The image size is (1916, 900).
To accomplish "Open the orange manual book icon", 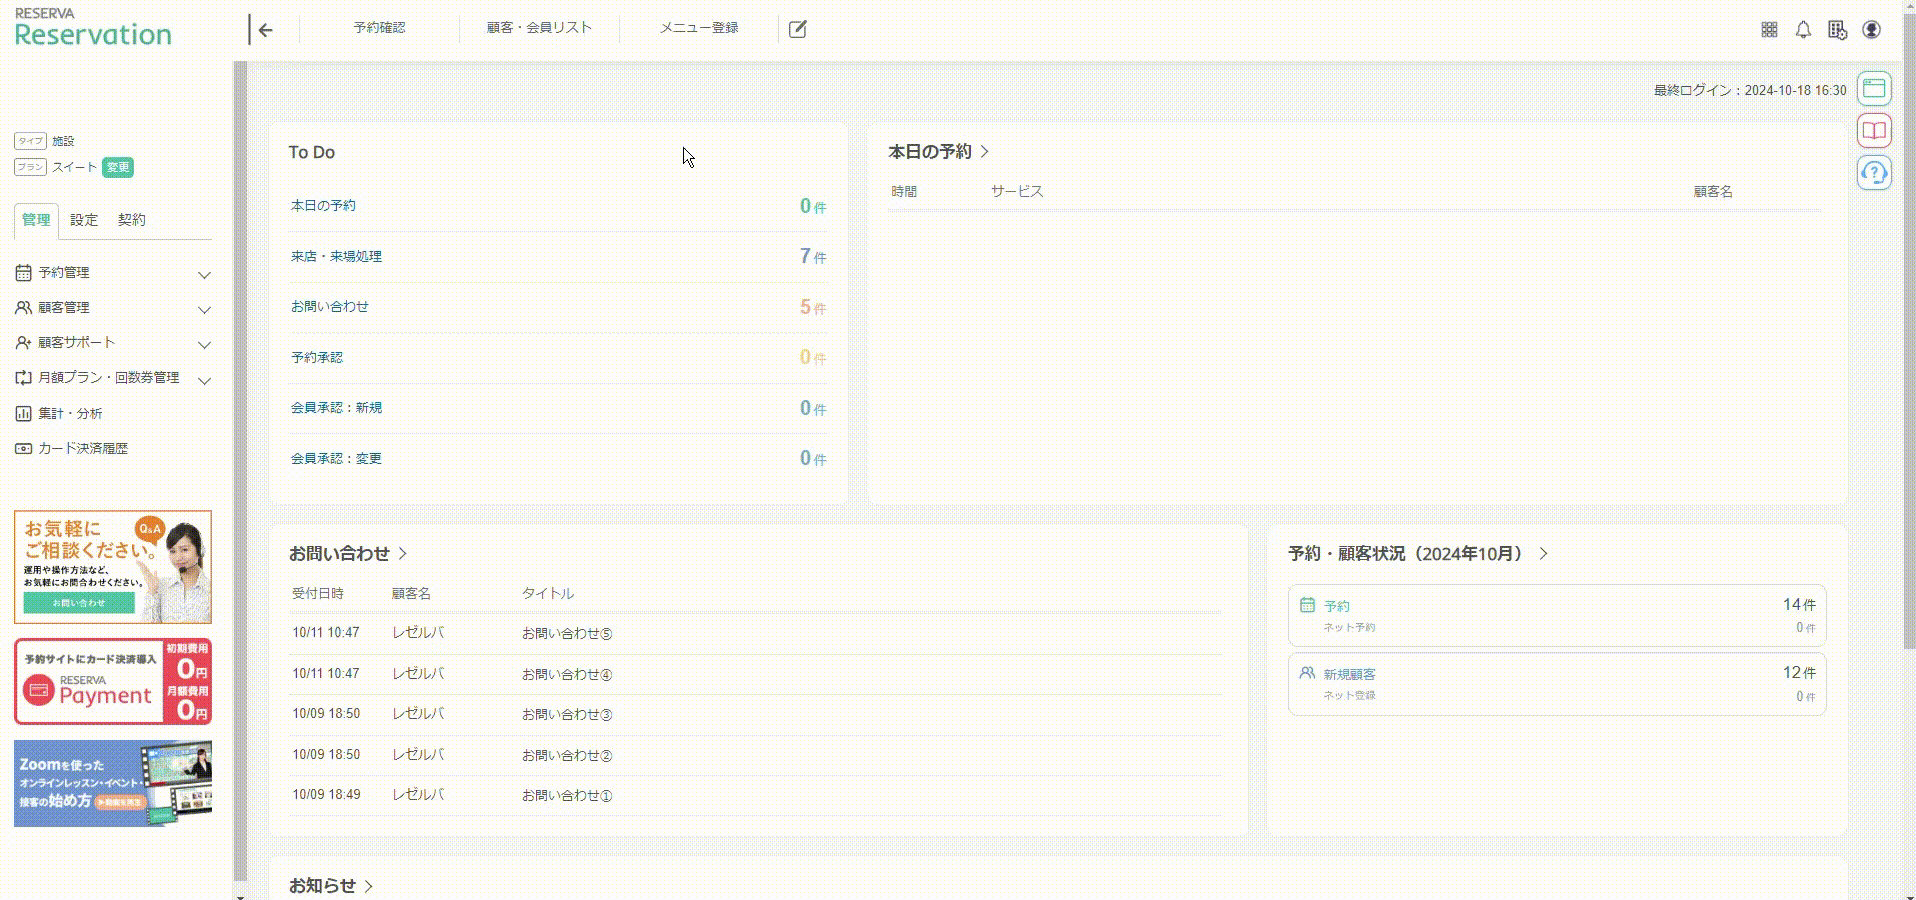I will click(1874, 131).
